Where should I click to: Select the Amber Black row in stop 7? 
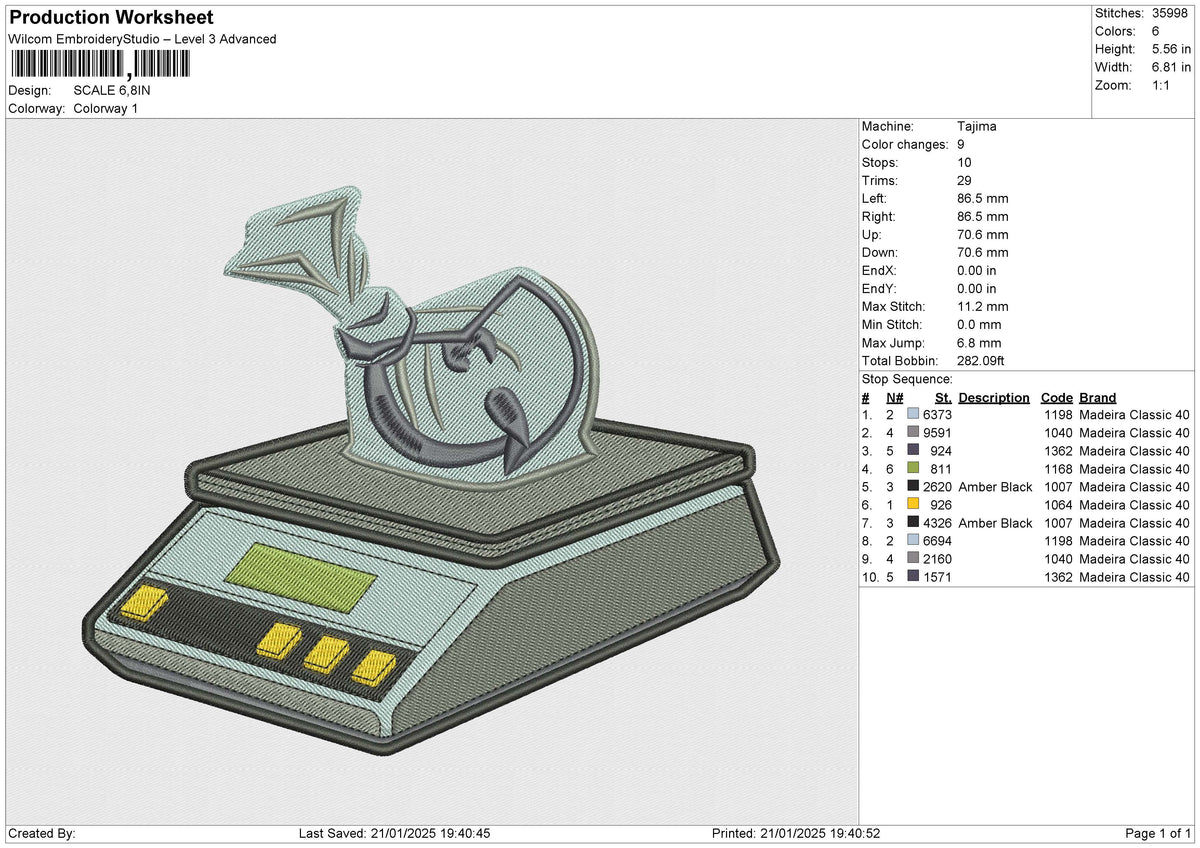click(x=1025, y=523)
